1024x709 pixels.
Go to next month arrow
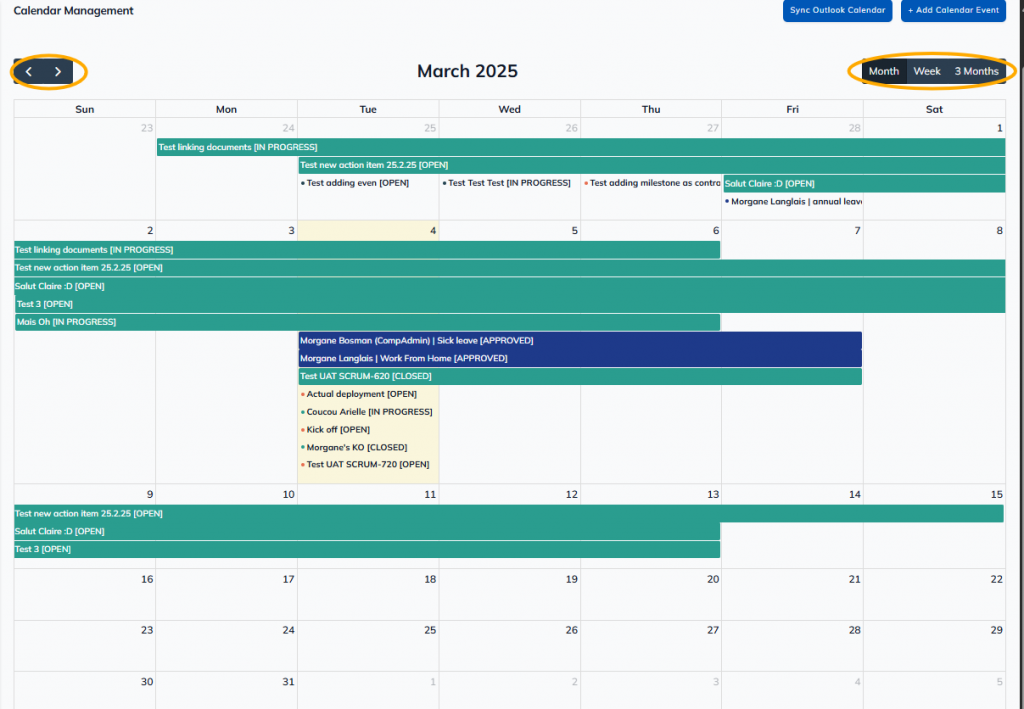[x=58, y=72]
